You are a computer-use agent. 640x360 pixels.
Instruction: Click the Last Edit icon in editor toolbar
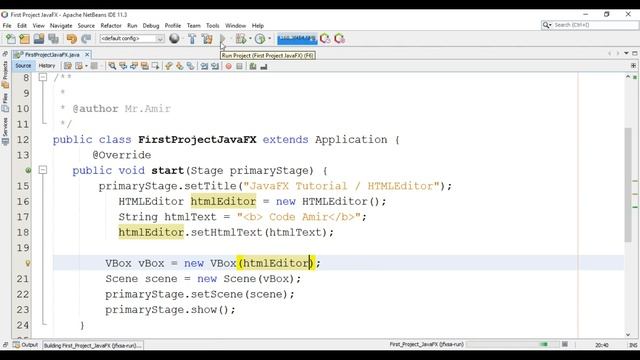pyautogui.click(x=68, y=66)
